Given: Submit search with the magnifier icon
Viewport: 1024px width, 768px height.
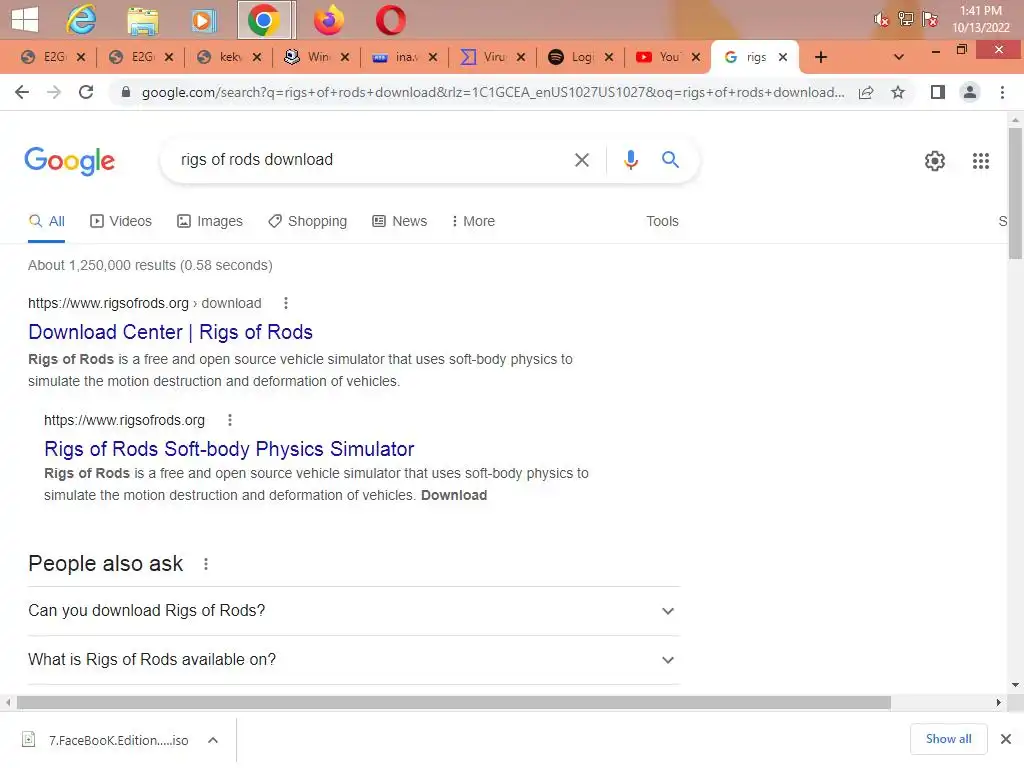Looking at the screenshot, I should pos(670,159).
